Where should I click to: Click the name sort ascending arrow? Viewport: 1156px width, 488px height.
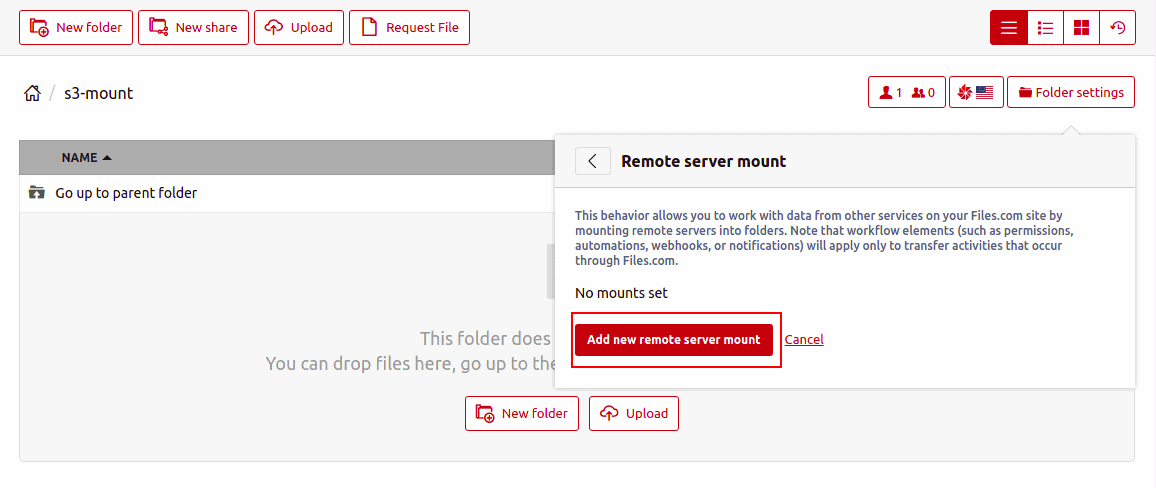pos(107,158)
